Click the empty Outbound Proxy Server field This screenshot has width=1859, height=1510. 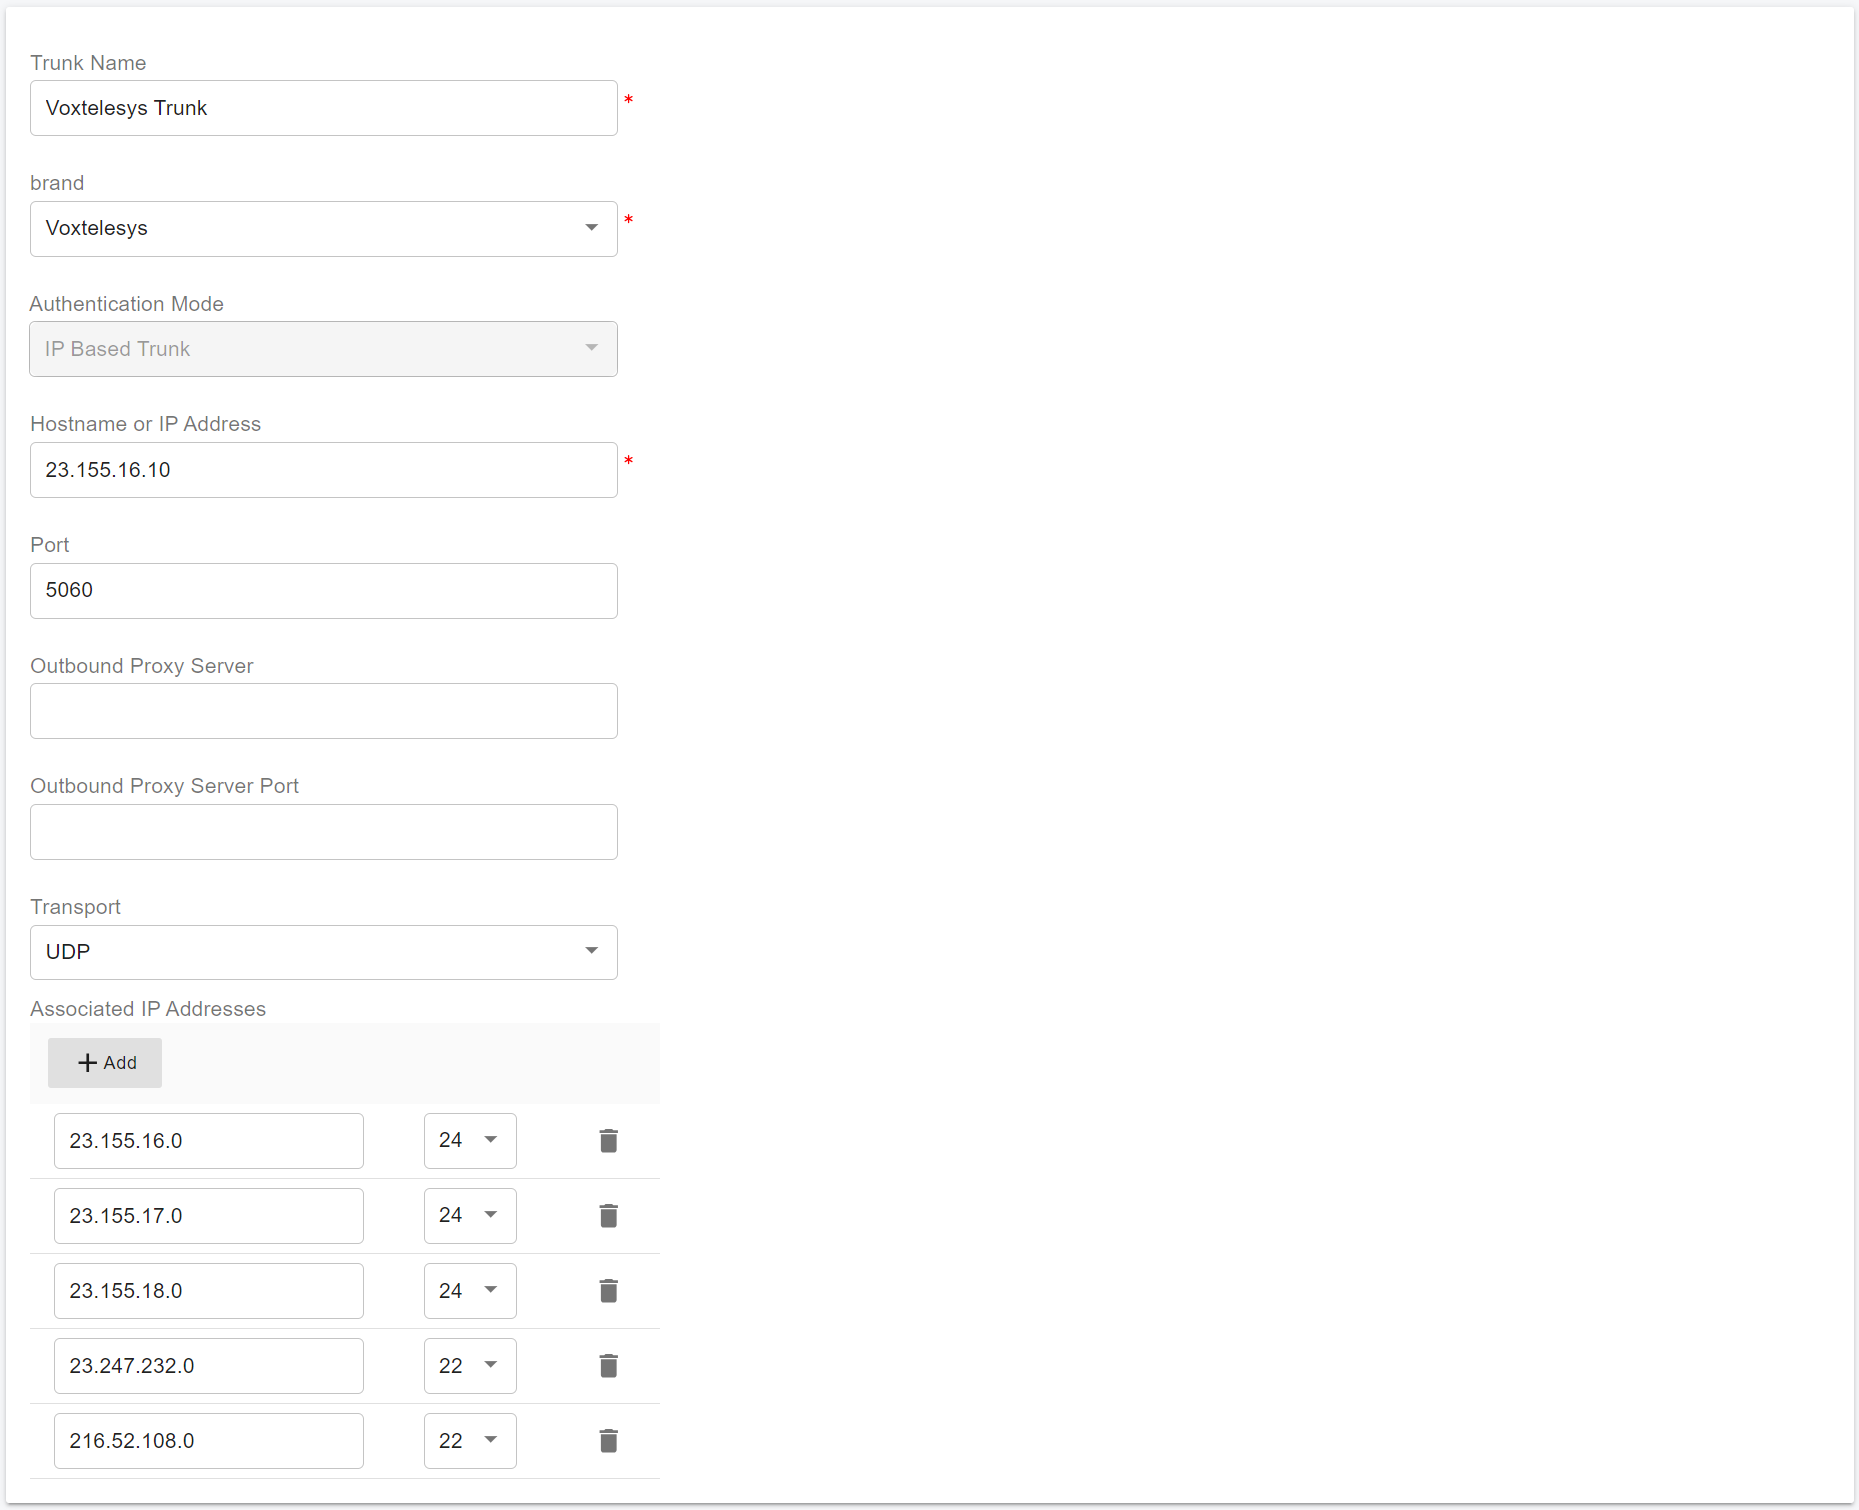[323, 711]
